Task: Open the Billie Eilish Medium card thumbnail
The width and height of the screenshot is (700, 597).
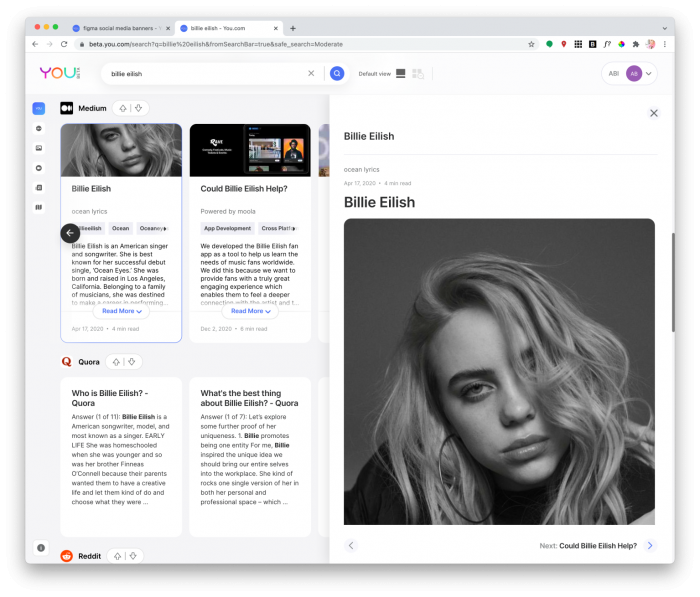Action: coord(121,150)
